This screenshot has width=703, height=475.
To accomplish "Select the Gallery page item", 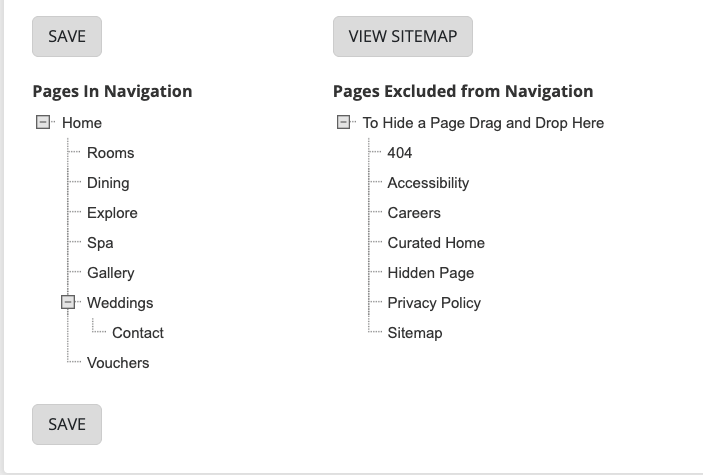I will pyautogui.click(x=110, y=273).
